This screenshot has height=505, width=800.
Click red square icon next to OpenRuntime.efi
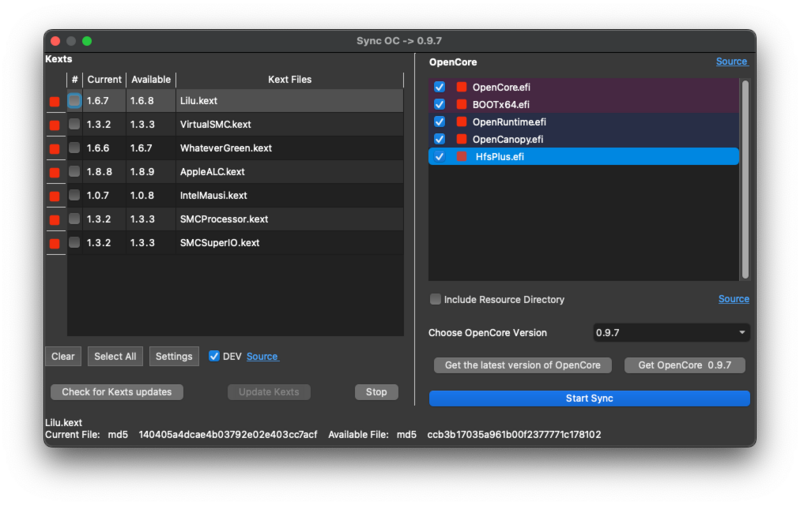462,121
